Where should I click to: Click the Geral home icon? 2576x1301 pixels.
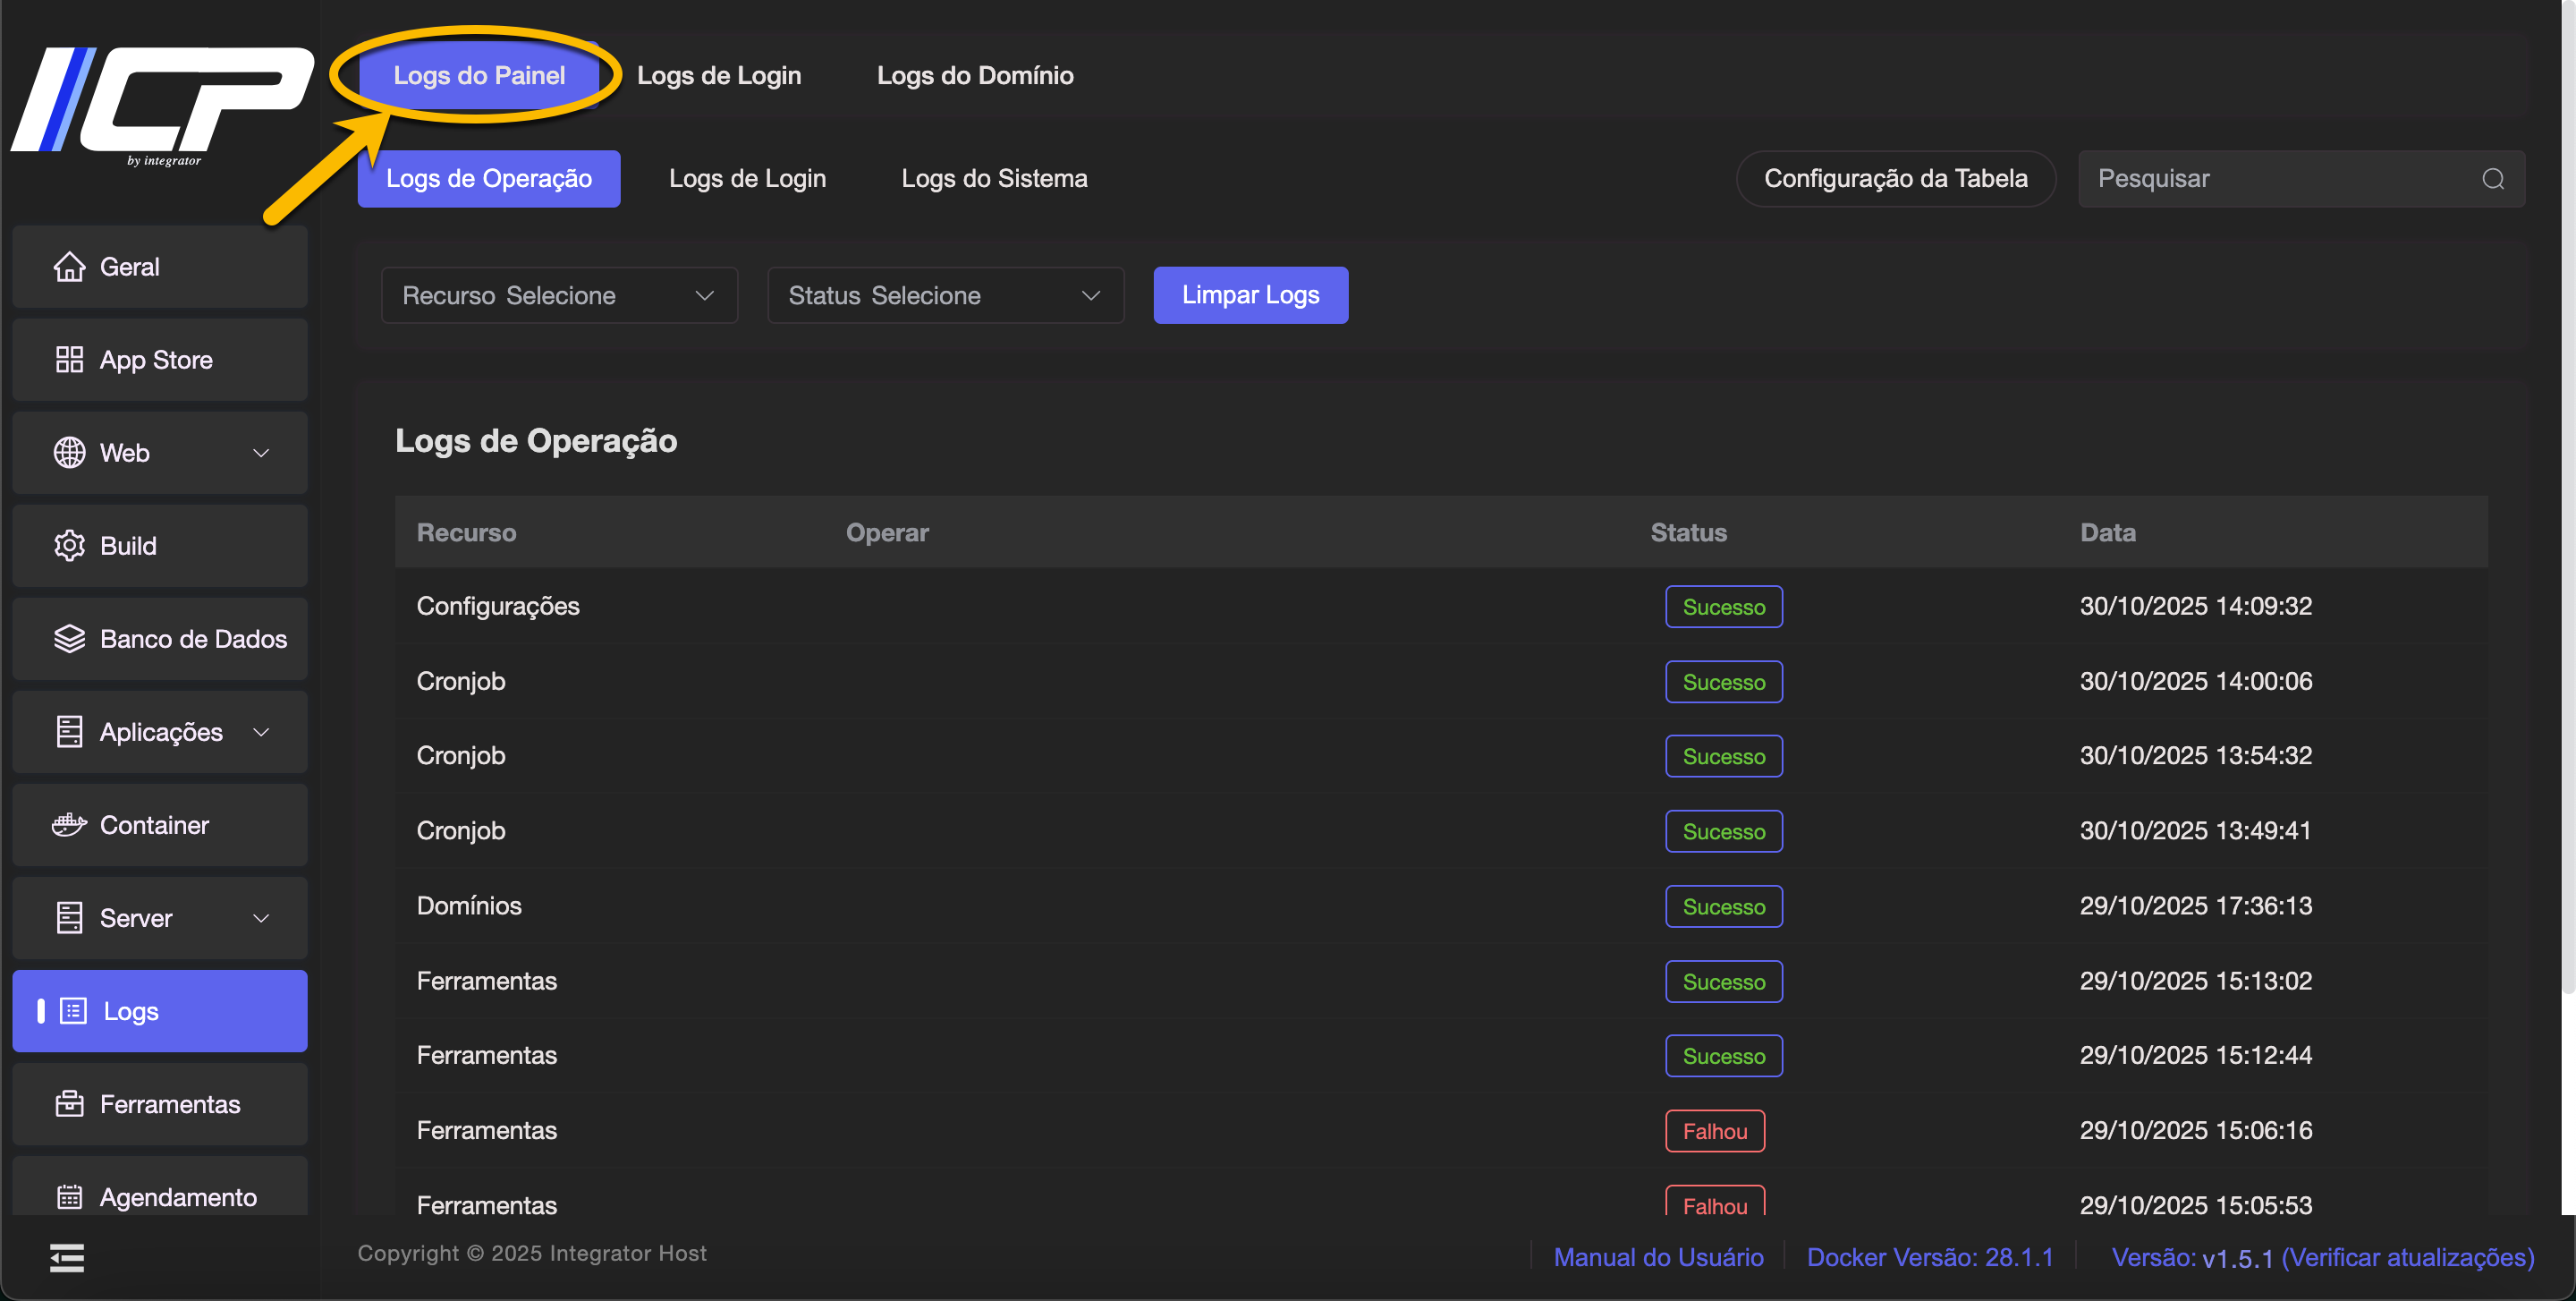(69, 267)
